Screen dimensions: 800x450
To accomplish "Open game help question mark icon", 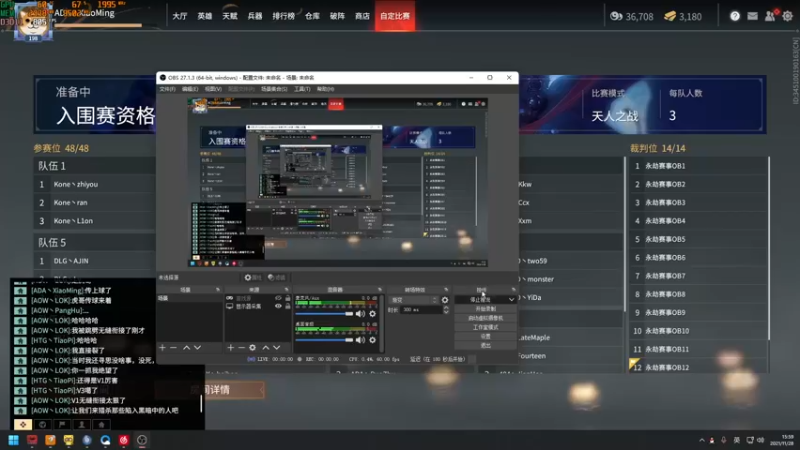I will tap(735, 16).
